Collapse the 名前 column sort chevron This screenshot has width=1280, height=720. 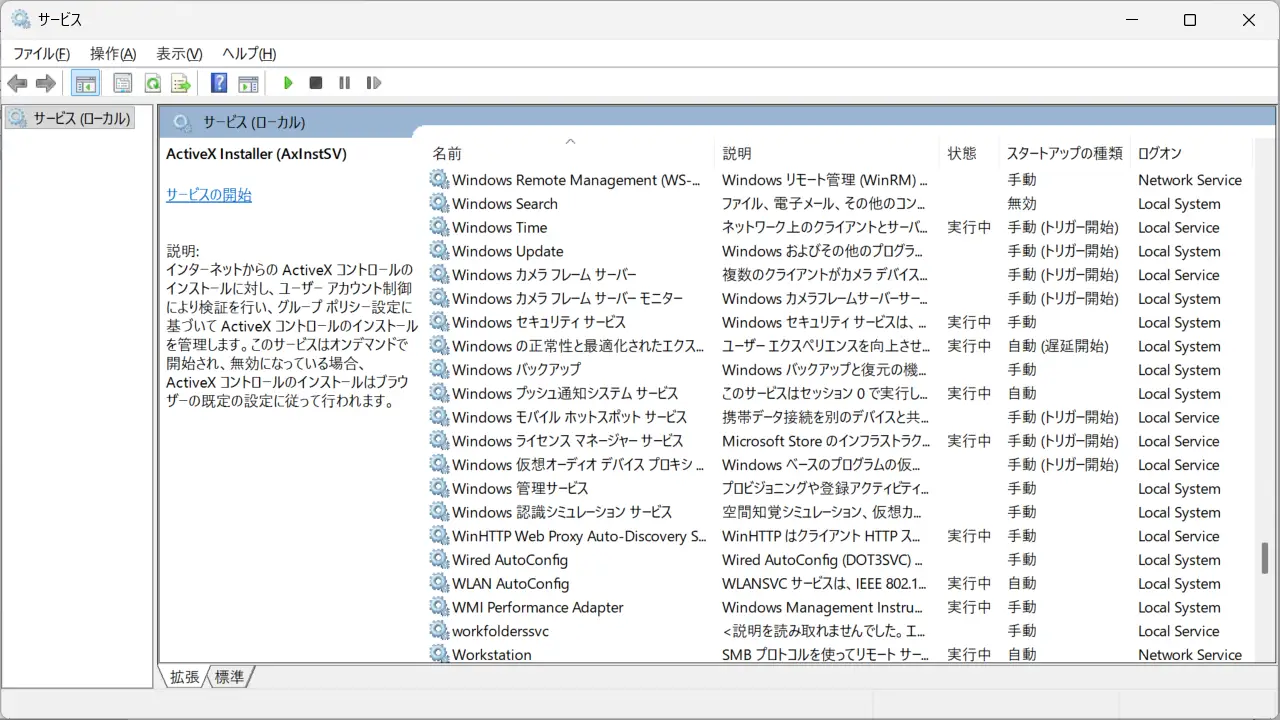tap(570, 142)
